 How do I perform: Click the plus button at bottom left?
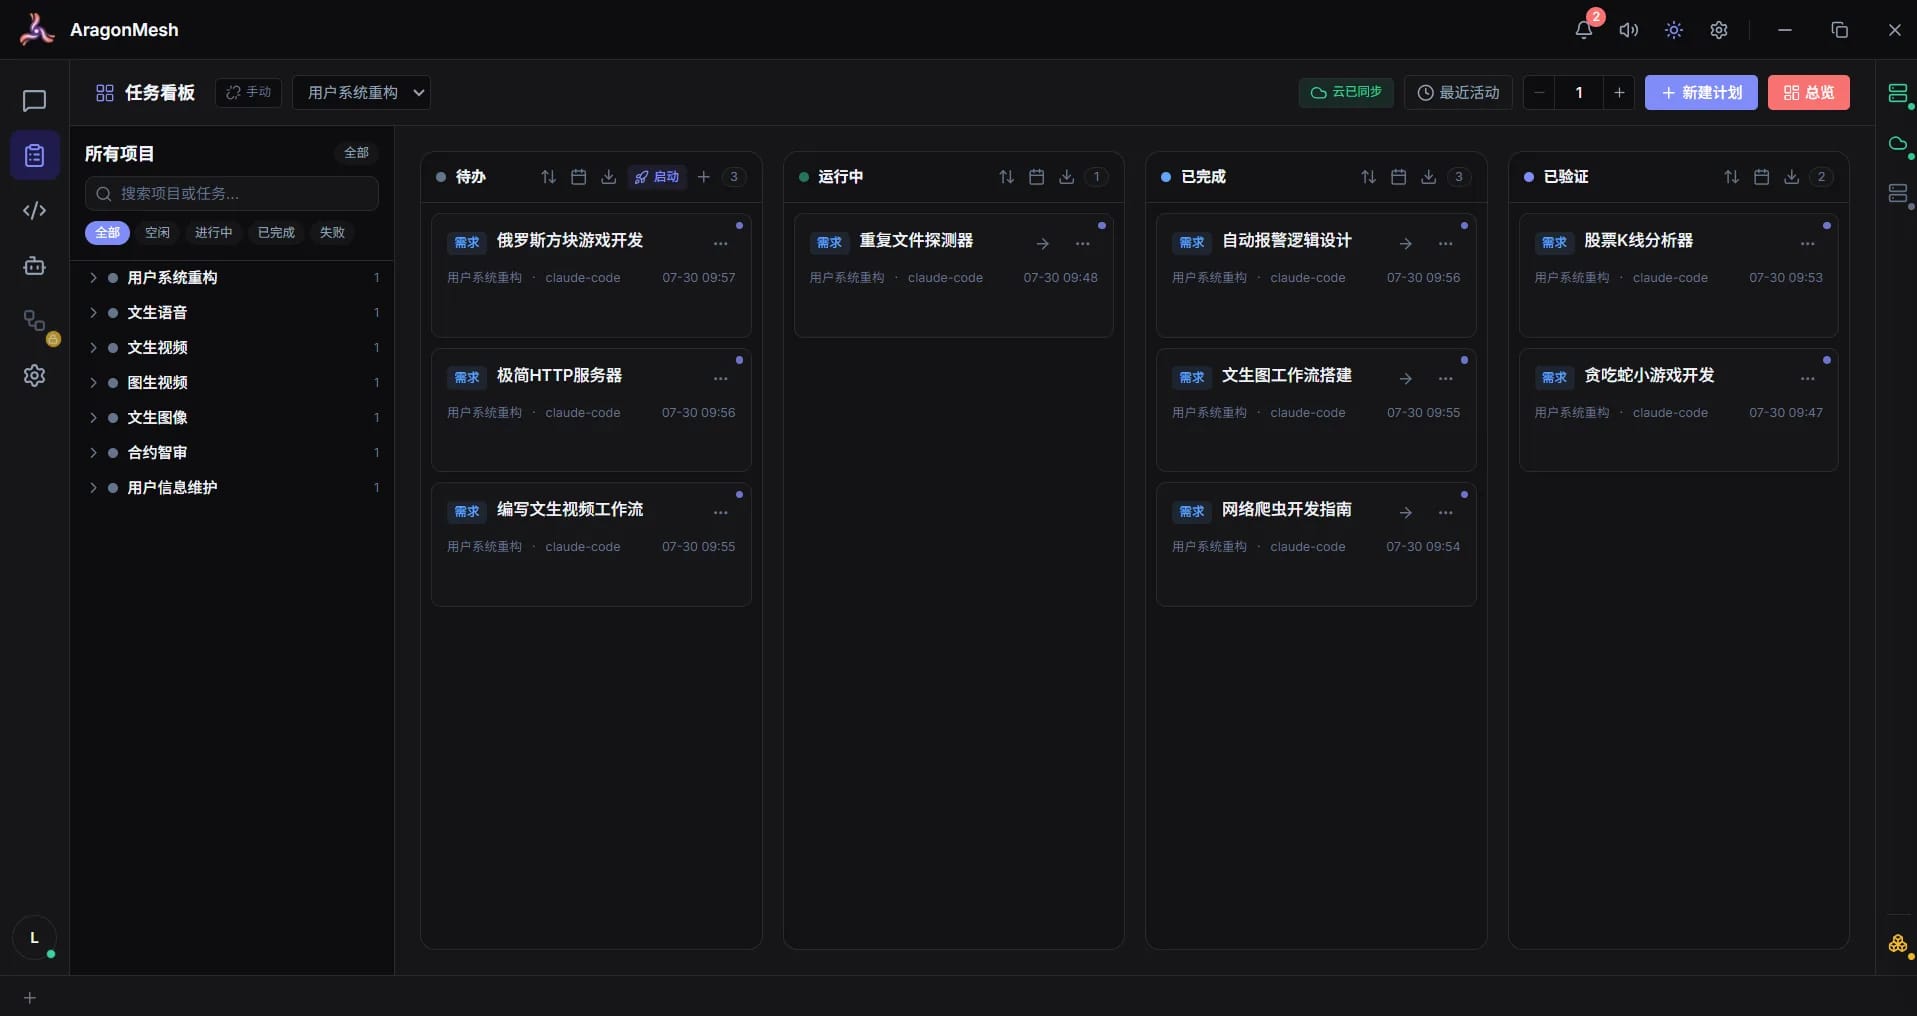pyautogui.click(x=30, y=998)
